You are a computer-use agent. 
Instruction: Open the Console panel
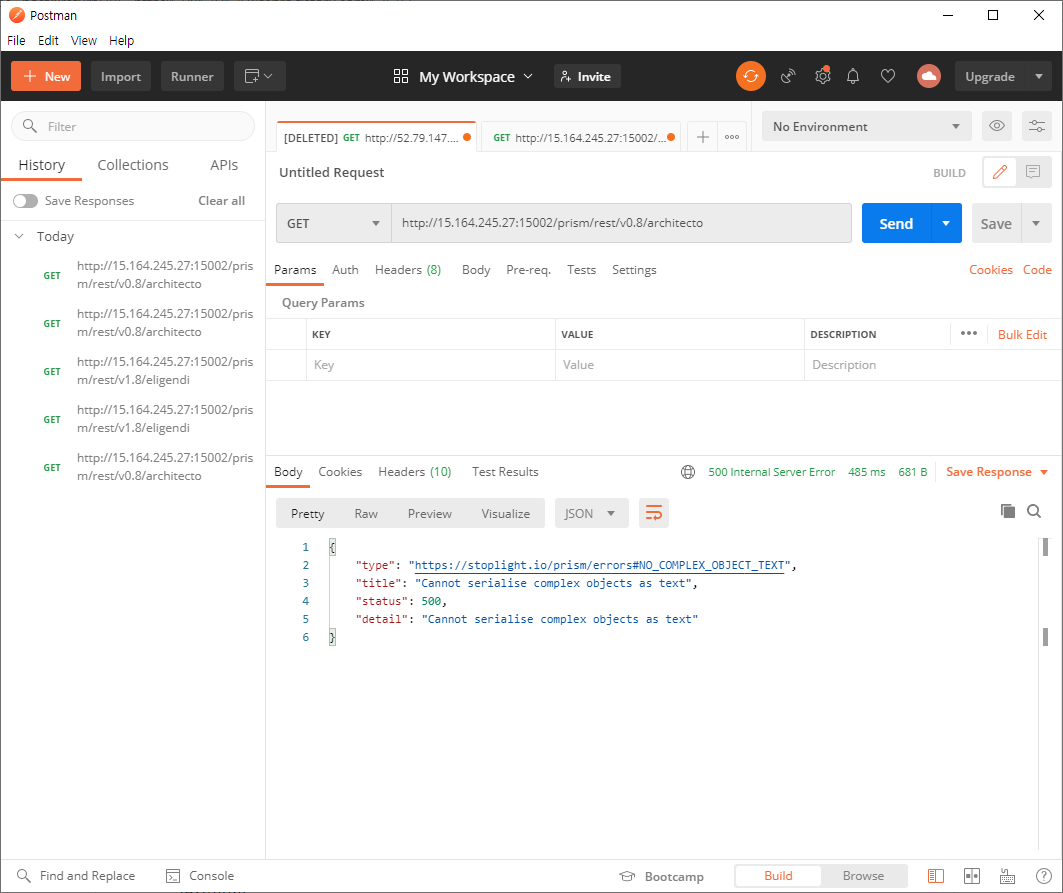[x=200, y=876]
